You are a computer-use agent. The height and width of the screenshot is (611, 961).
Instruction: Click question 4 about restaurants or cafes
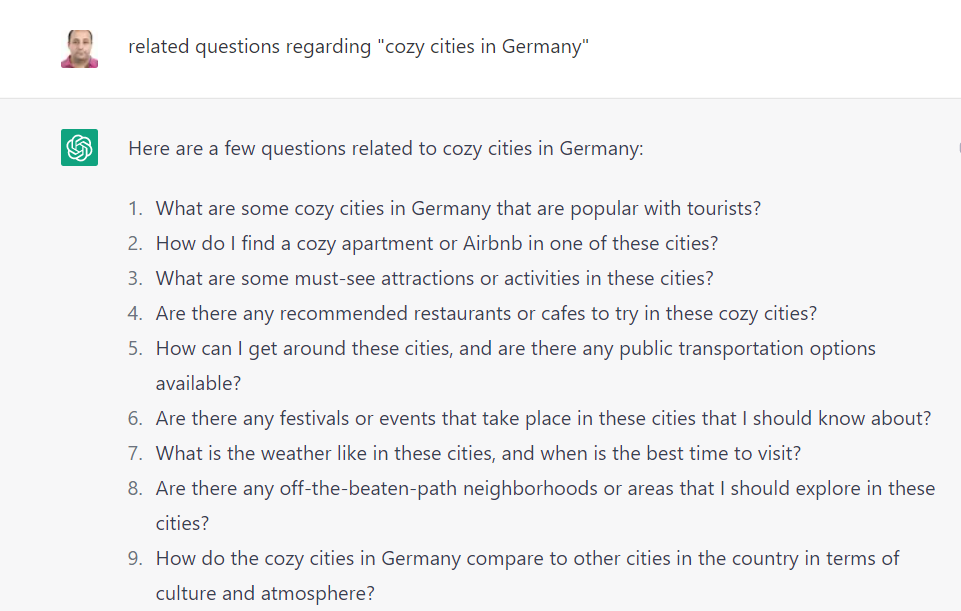[x=486, y=313]
